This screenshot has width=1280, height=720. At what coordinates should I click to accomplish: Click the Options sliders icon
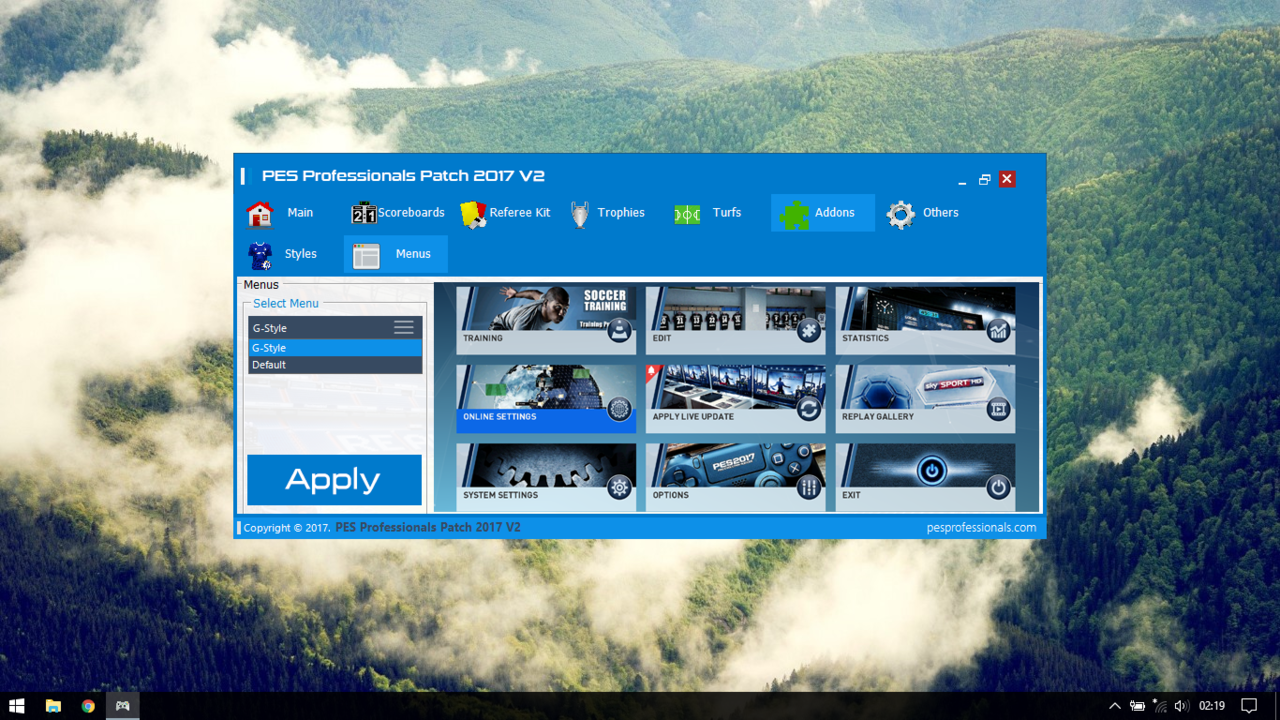click(809, 487)
